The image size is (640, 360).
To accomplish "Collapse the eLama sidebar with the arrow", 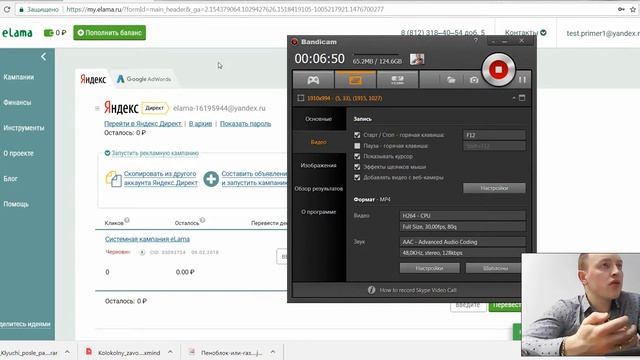I will [x=43, y=57].
